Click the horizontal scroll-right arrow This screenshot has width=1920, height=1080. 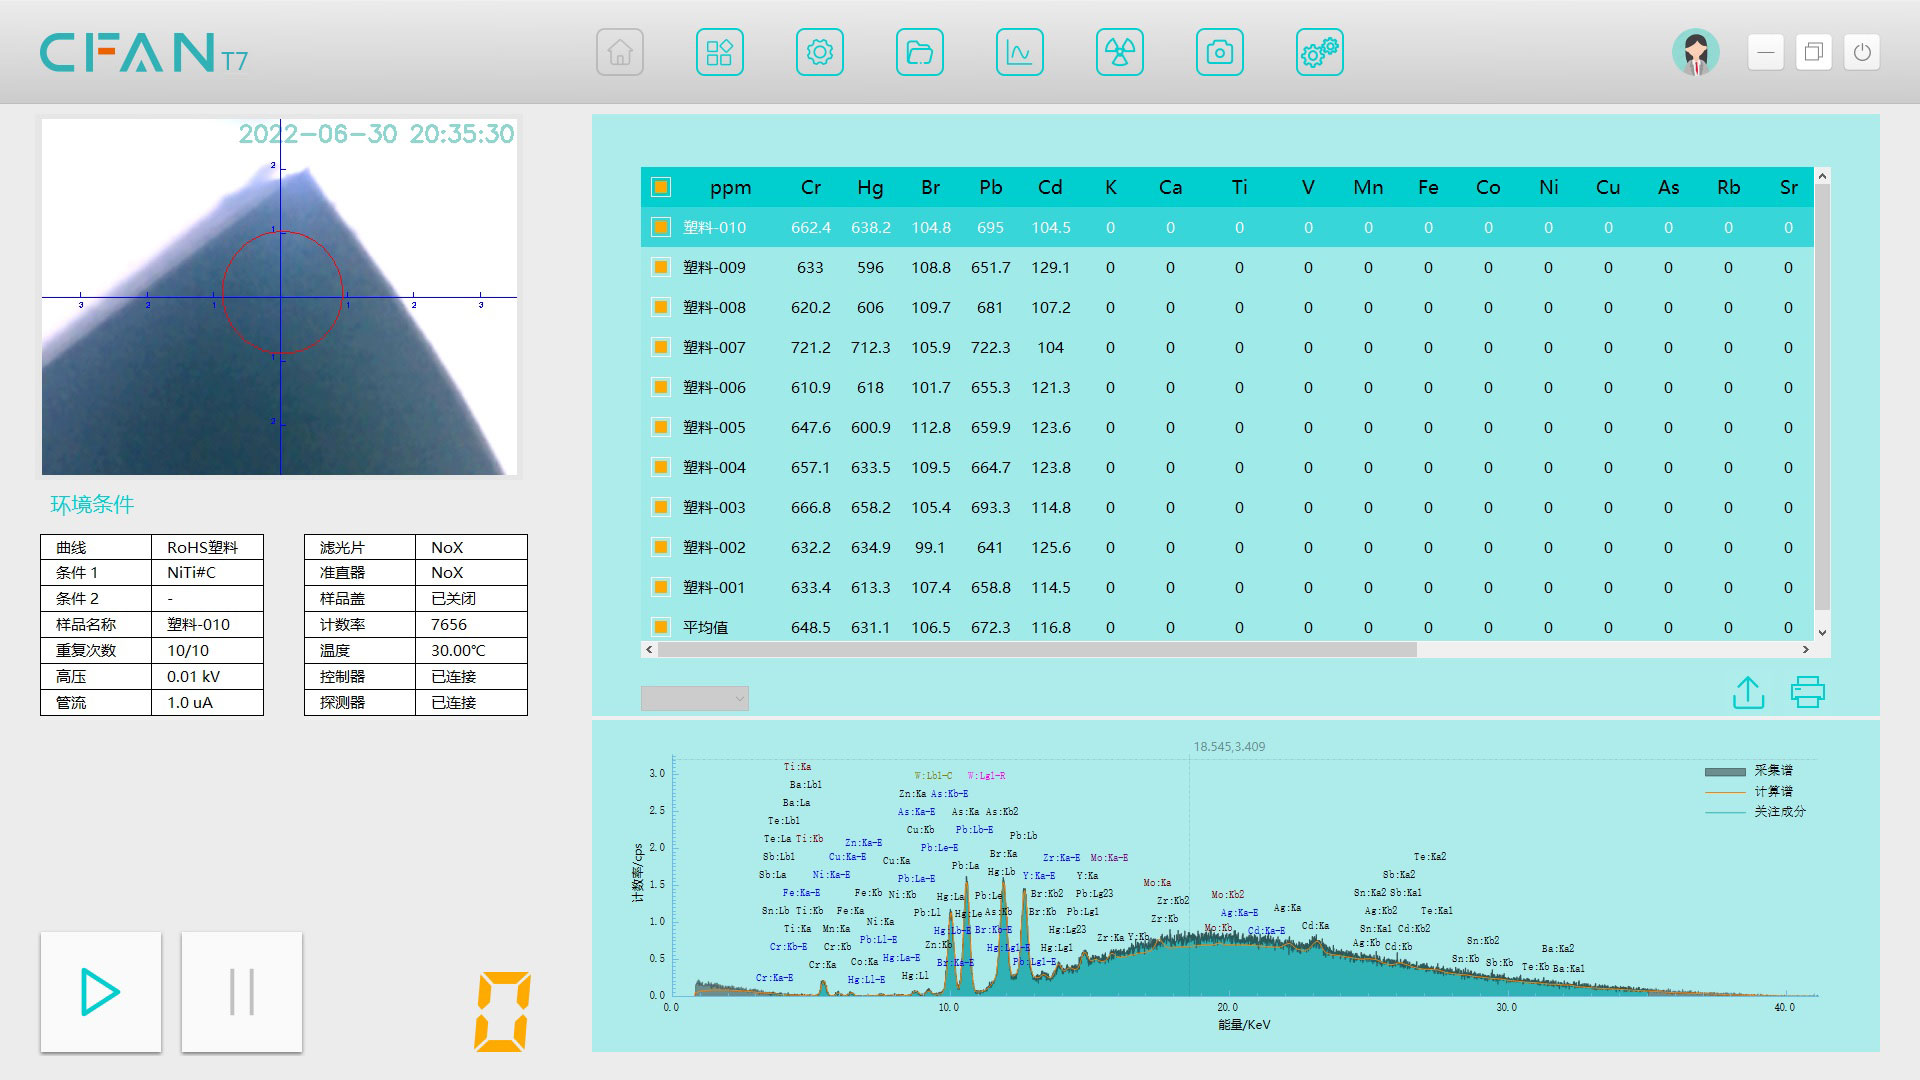point(1806,650)
